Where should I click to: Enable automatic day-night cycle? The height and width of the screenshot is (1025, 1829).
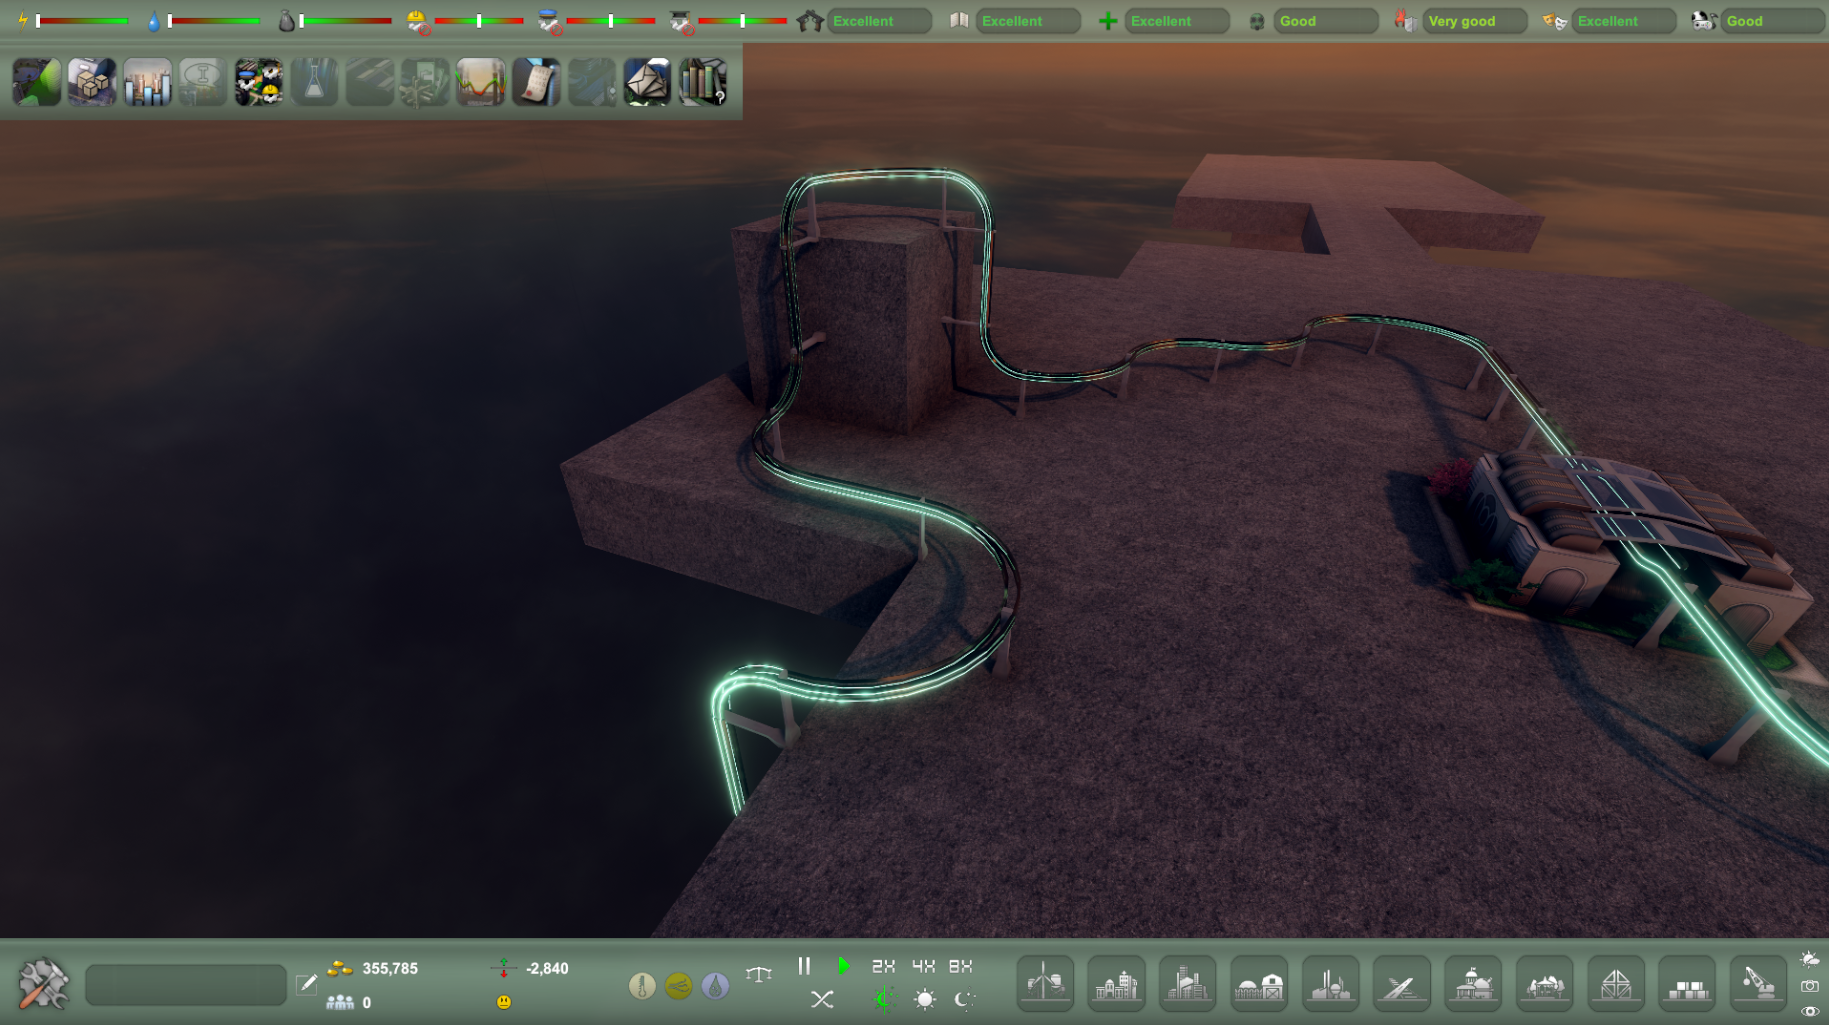point(883,999)
